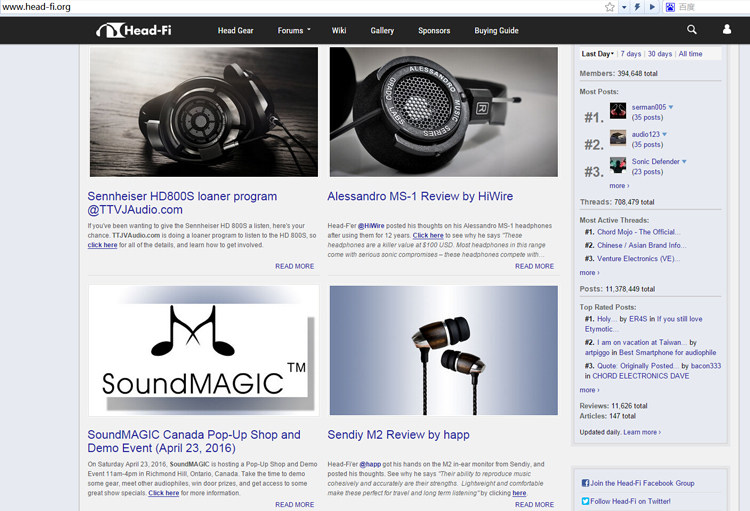
Task: Click 'here' link in Sendiy article
Action: point(519,493)
